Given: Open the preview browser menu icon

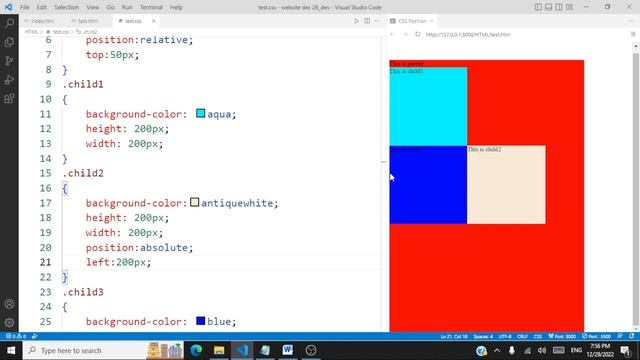Looking at the screenshot, I should (x=633, y=35).
